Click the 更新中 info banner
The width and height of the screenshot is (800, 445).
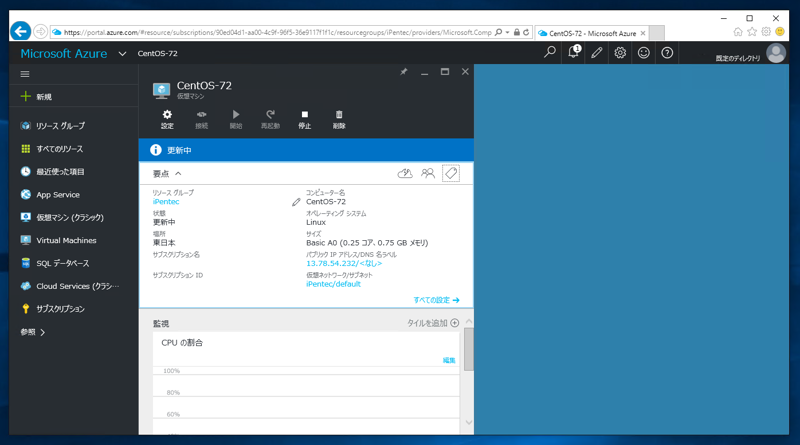[x=306, y=150]
